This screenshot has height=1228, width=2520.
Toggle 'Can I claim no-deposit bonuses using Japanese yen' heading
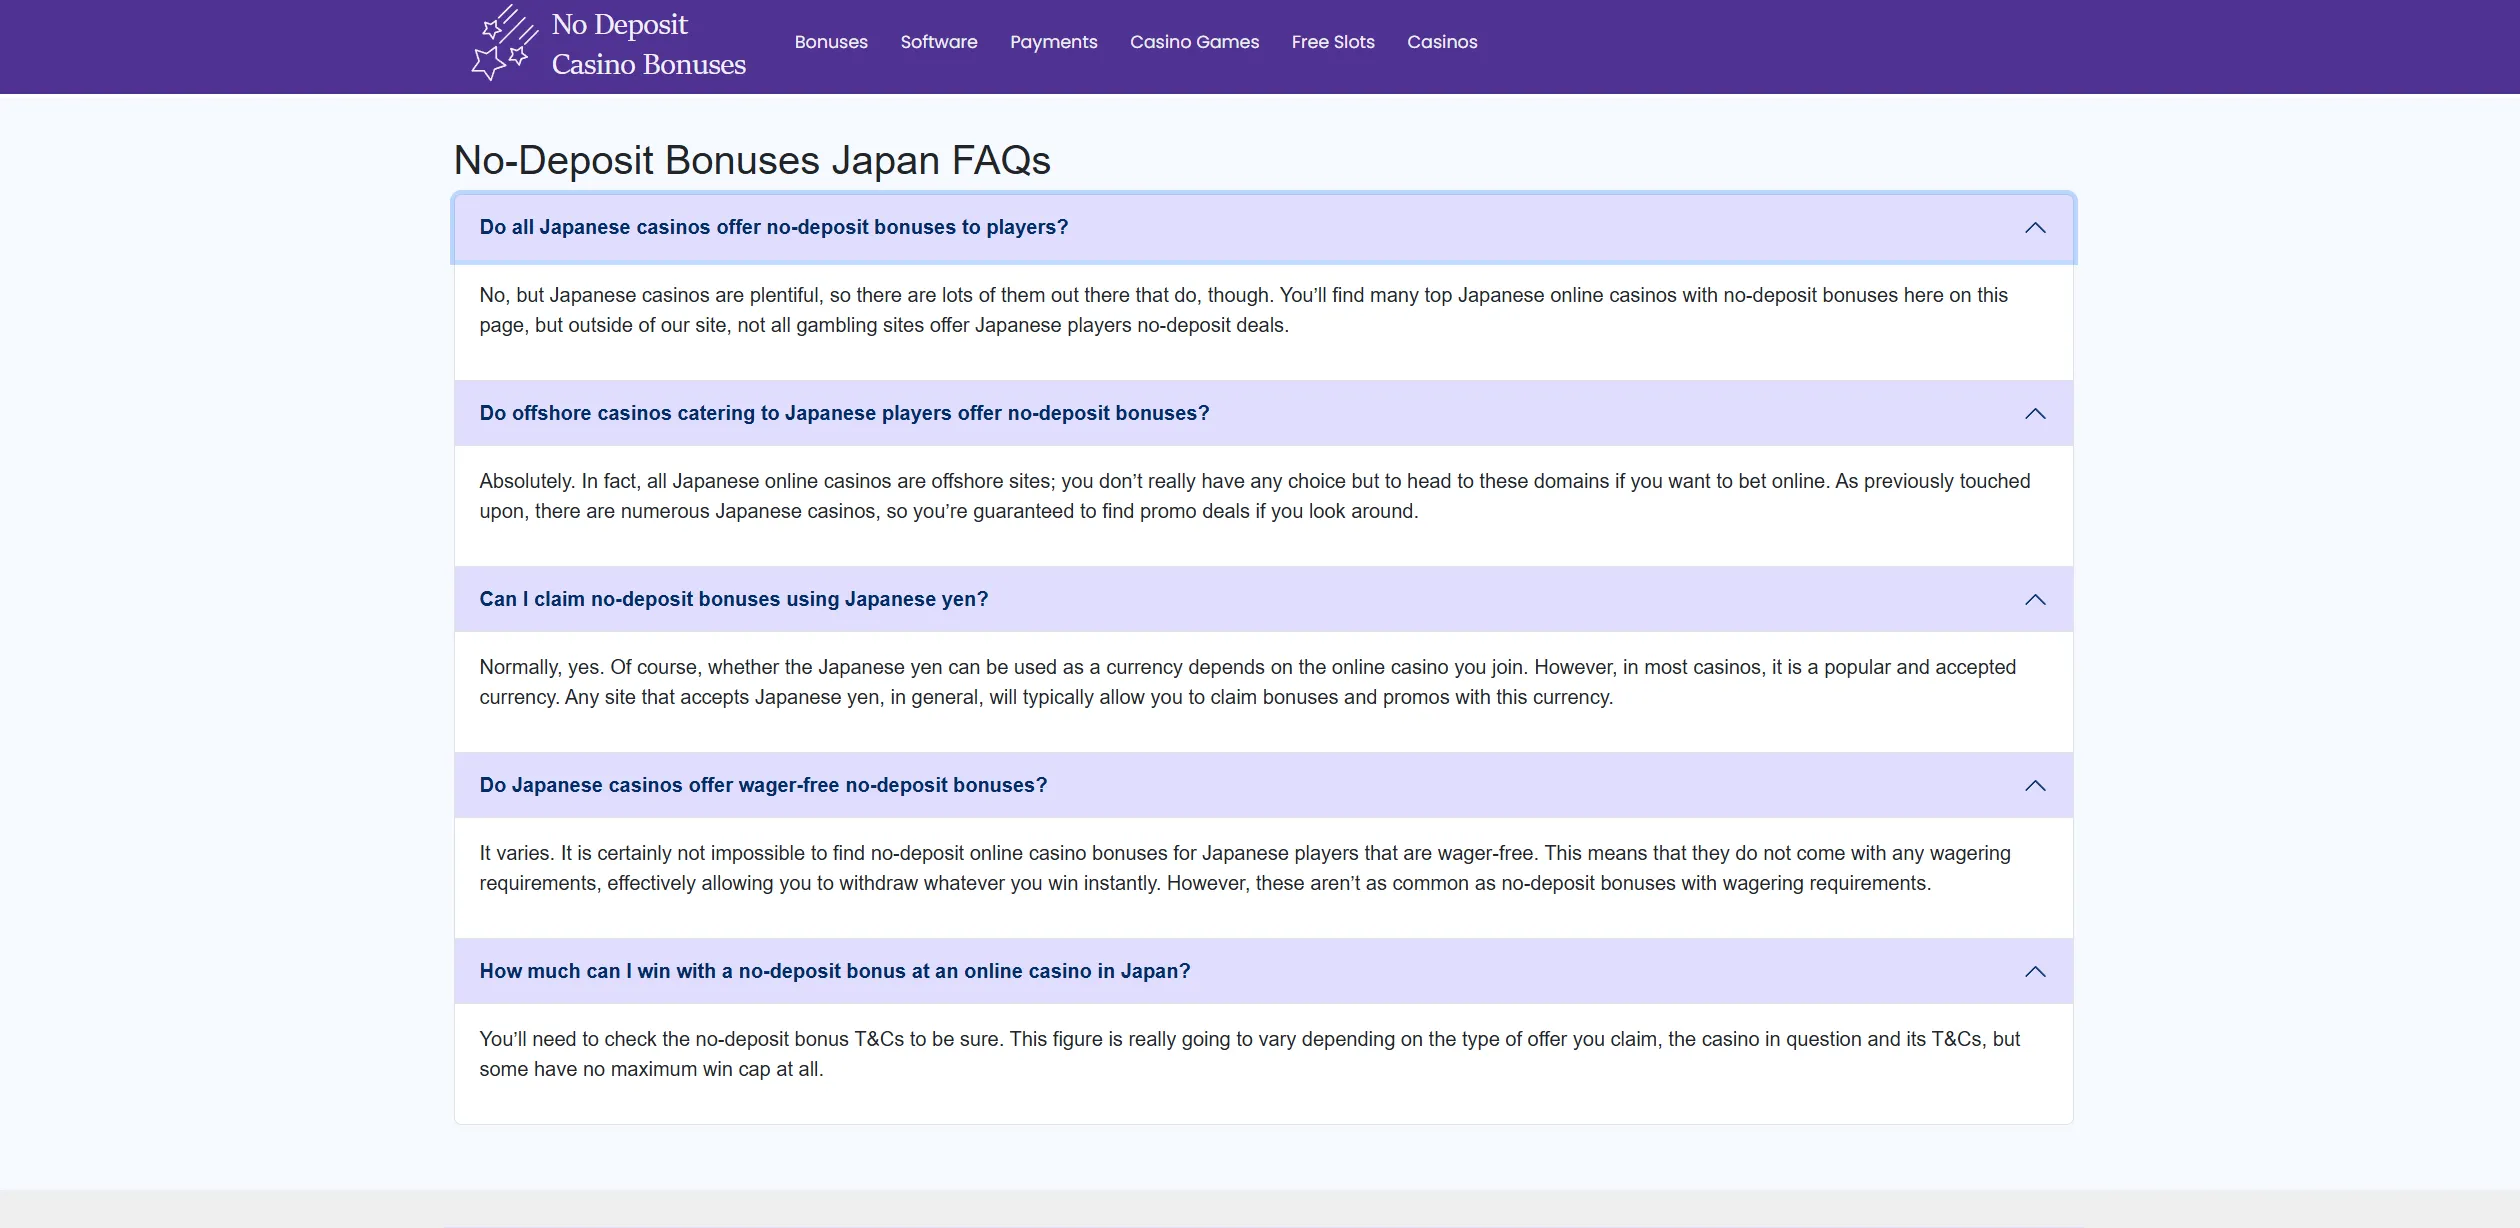point(1264,599)
